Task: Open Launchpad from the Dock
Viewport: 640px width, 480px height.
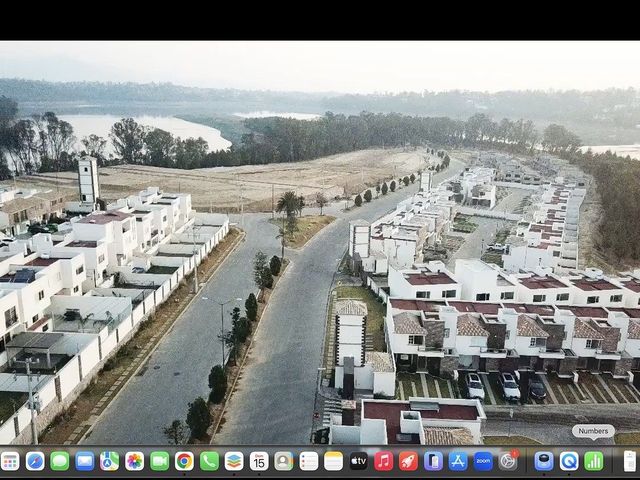Action: [10, 461]
